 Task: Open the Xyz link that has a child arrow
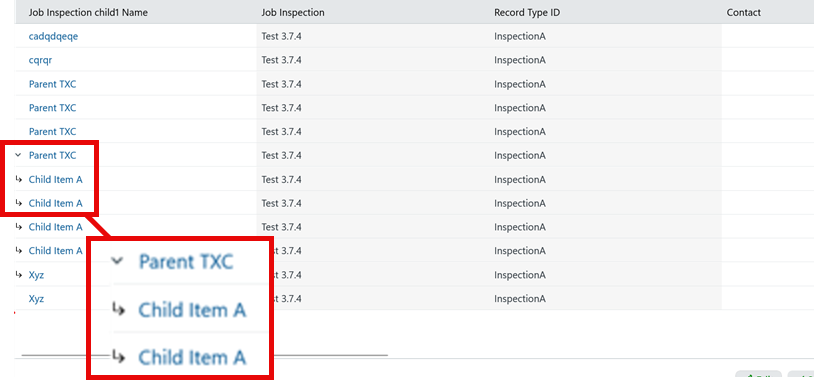36,275
